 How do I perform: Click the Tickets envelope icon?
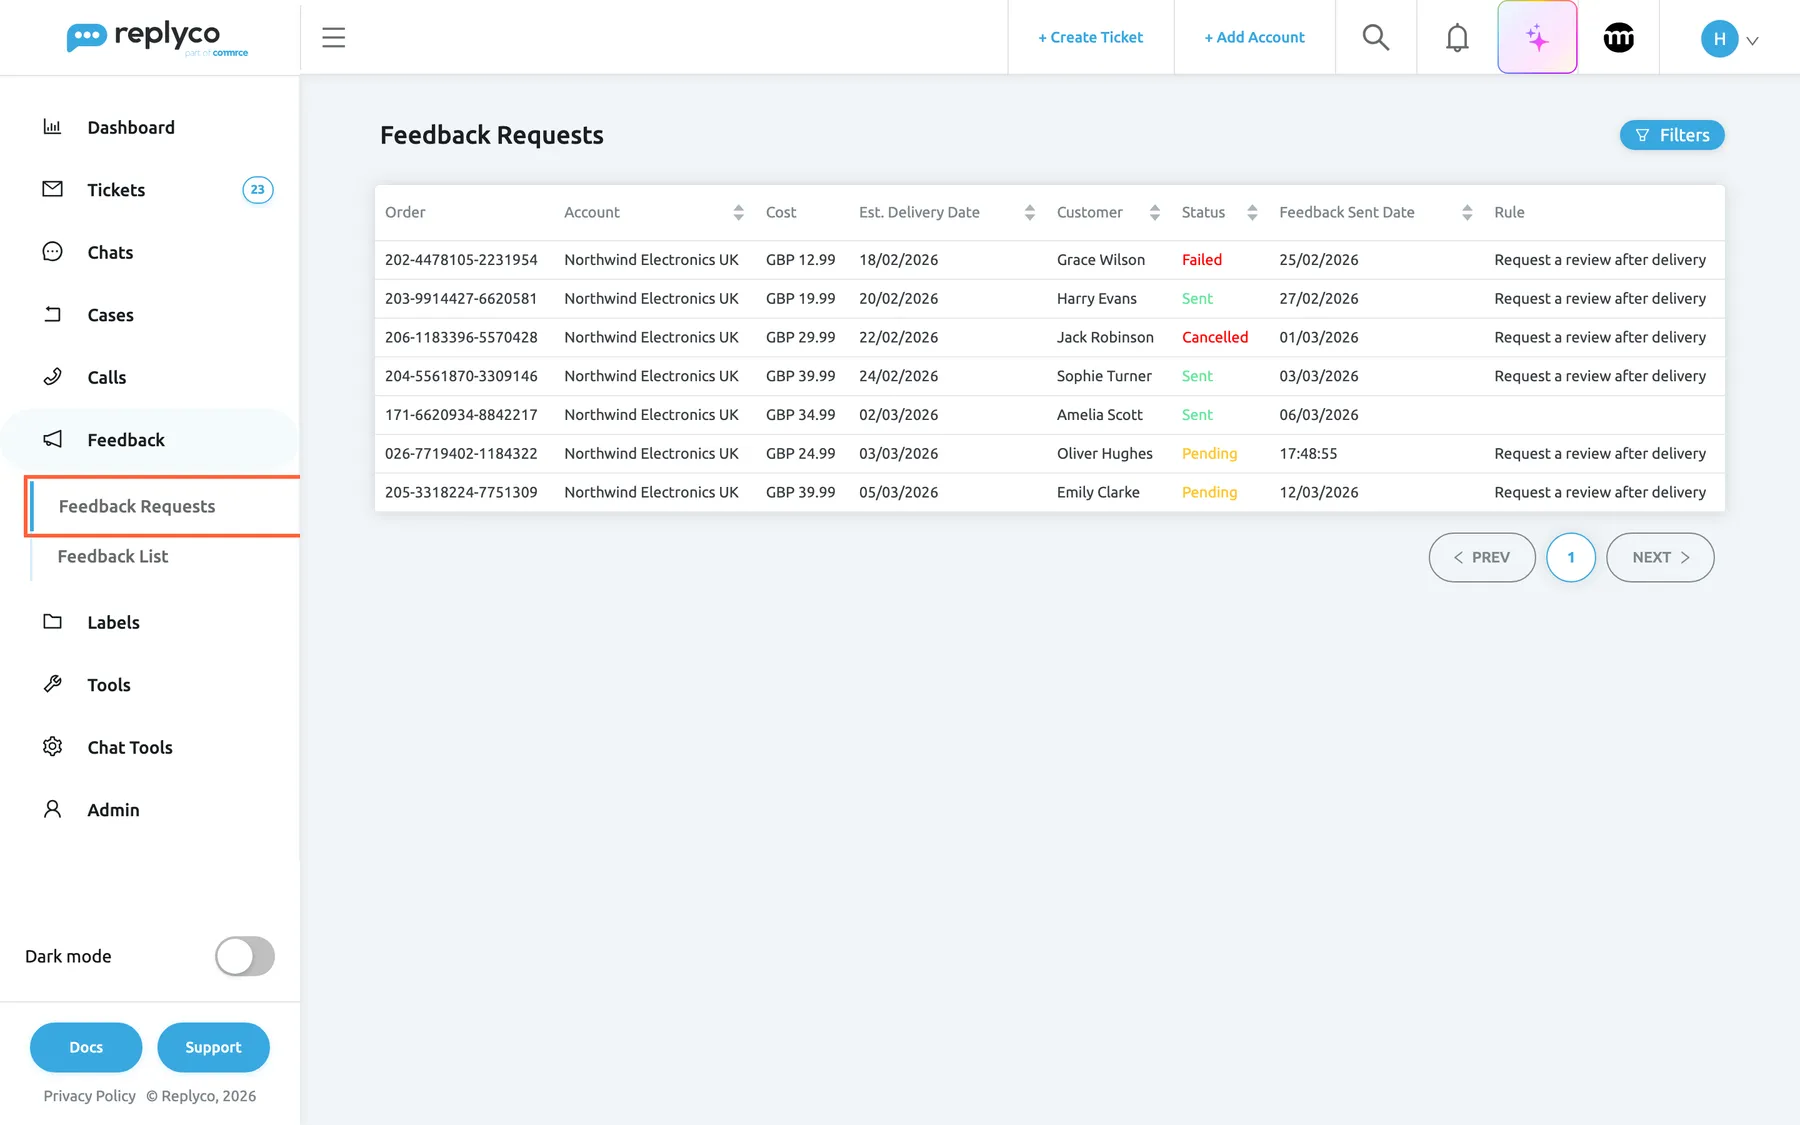pos(52,189)
